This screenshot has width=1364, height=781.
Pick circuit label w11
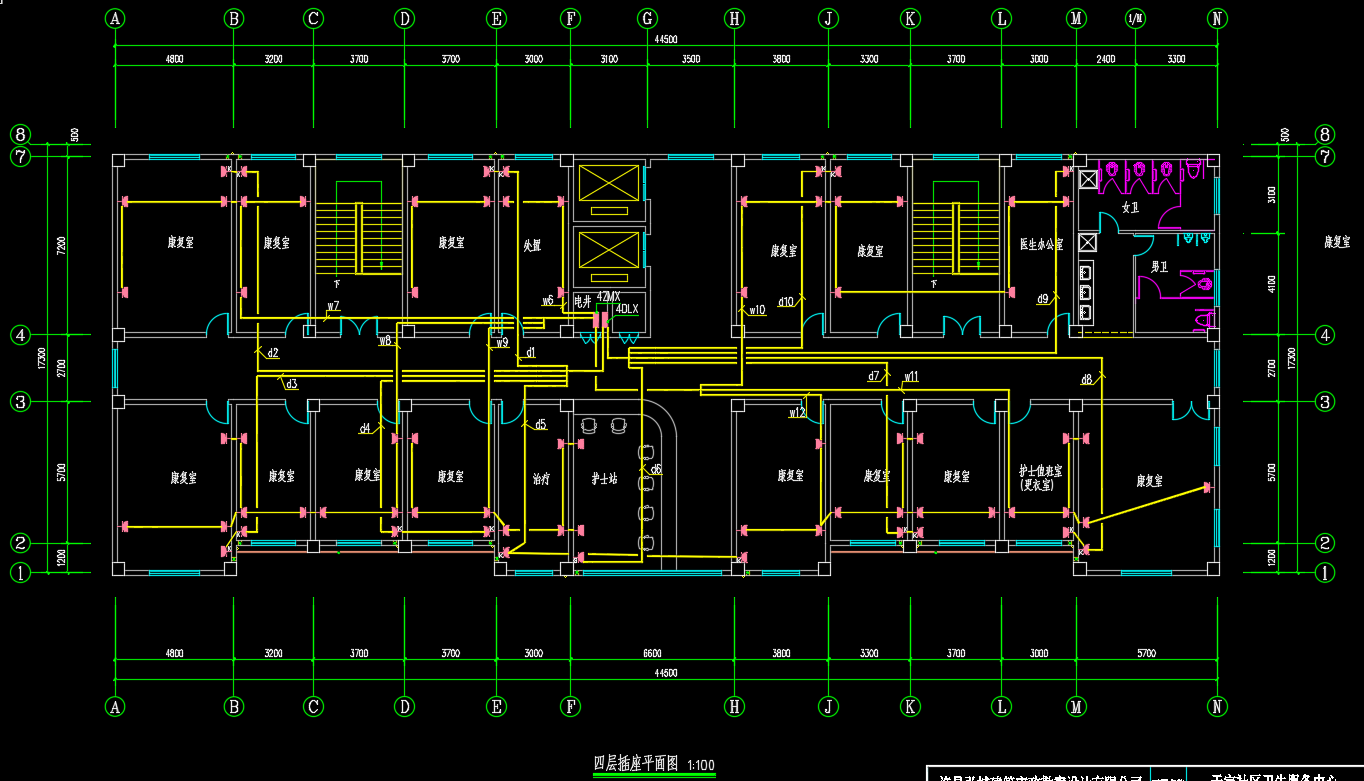pyautogui.click(x=911, y=377)
